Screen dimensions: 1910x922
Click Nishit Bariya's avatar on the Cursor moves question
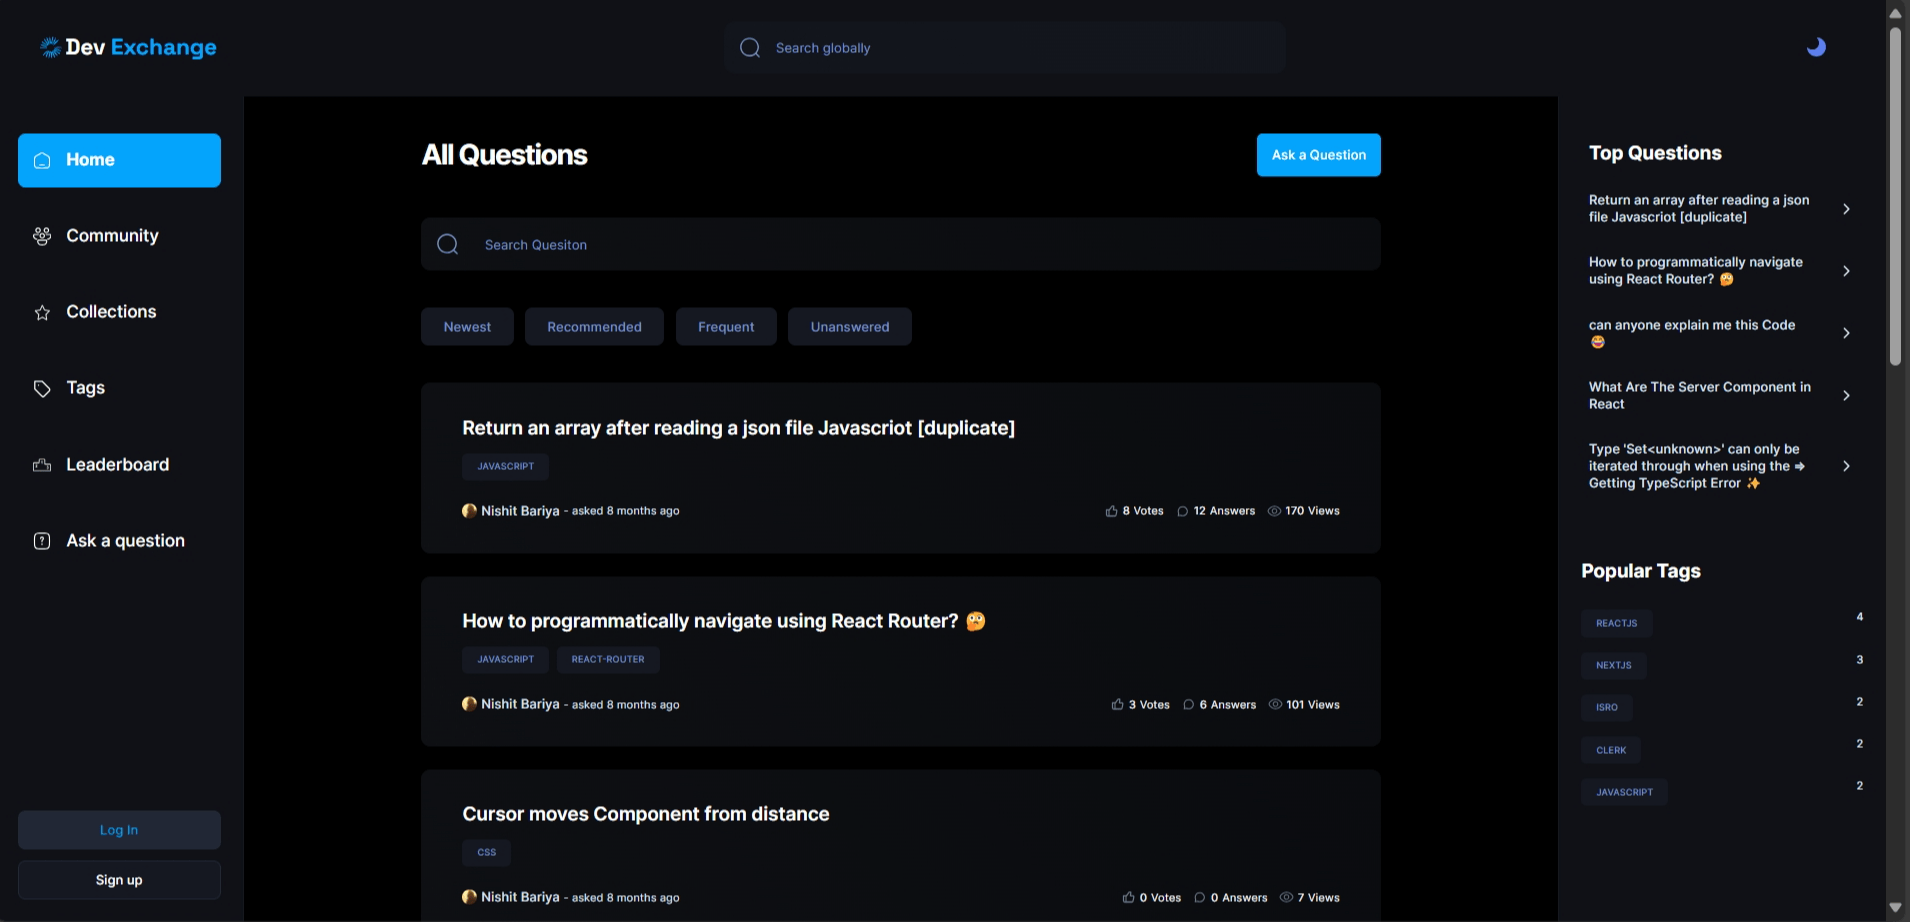point(469,897)
